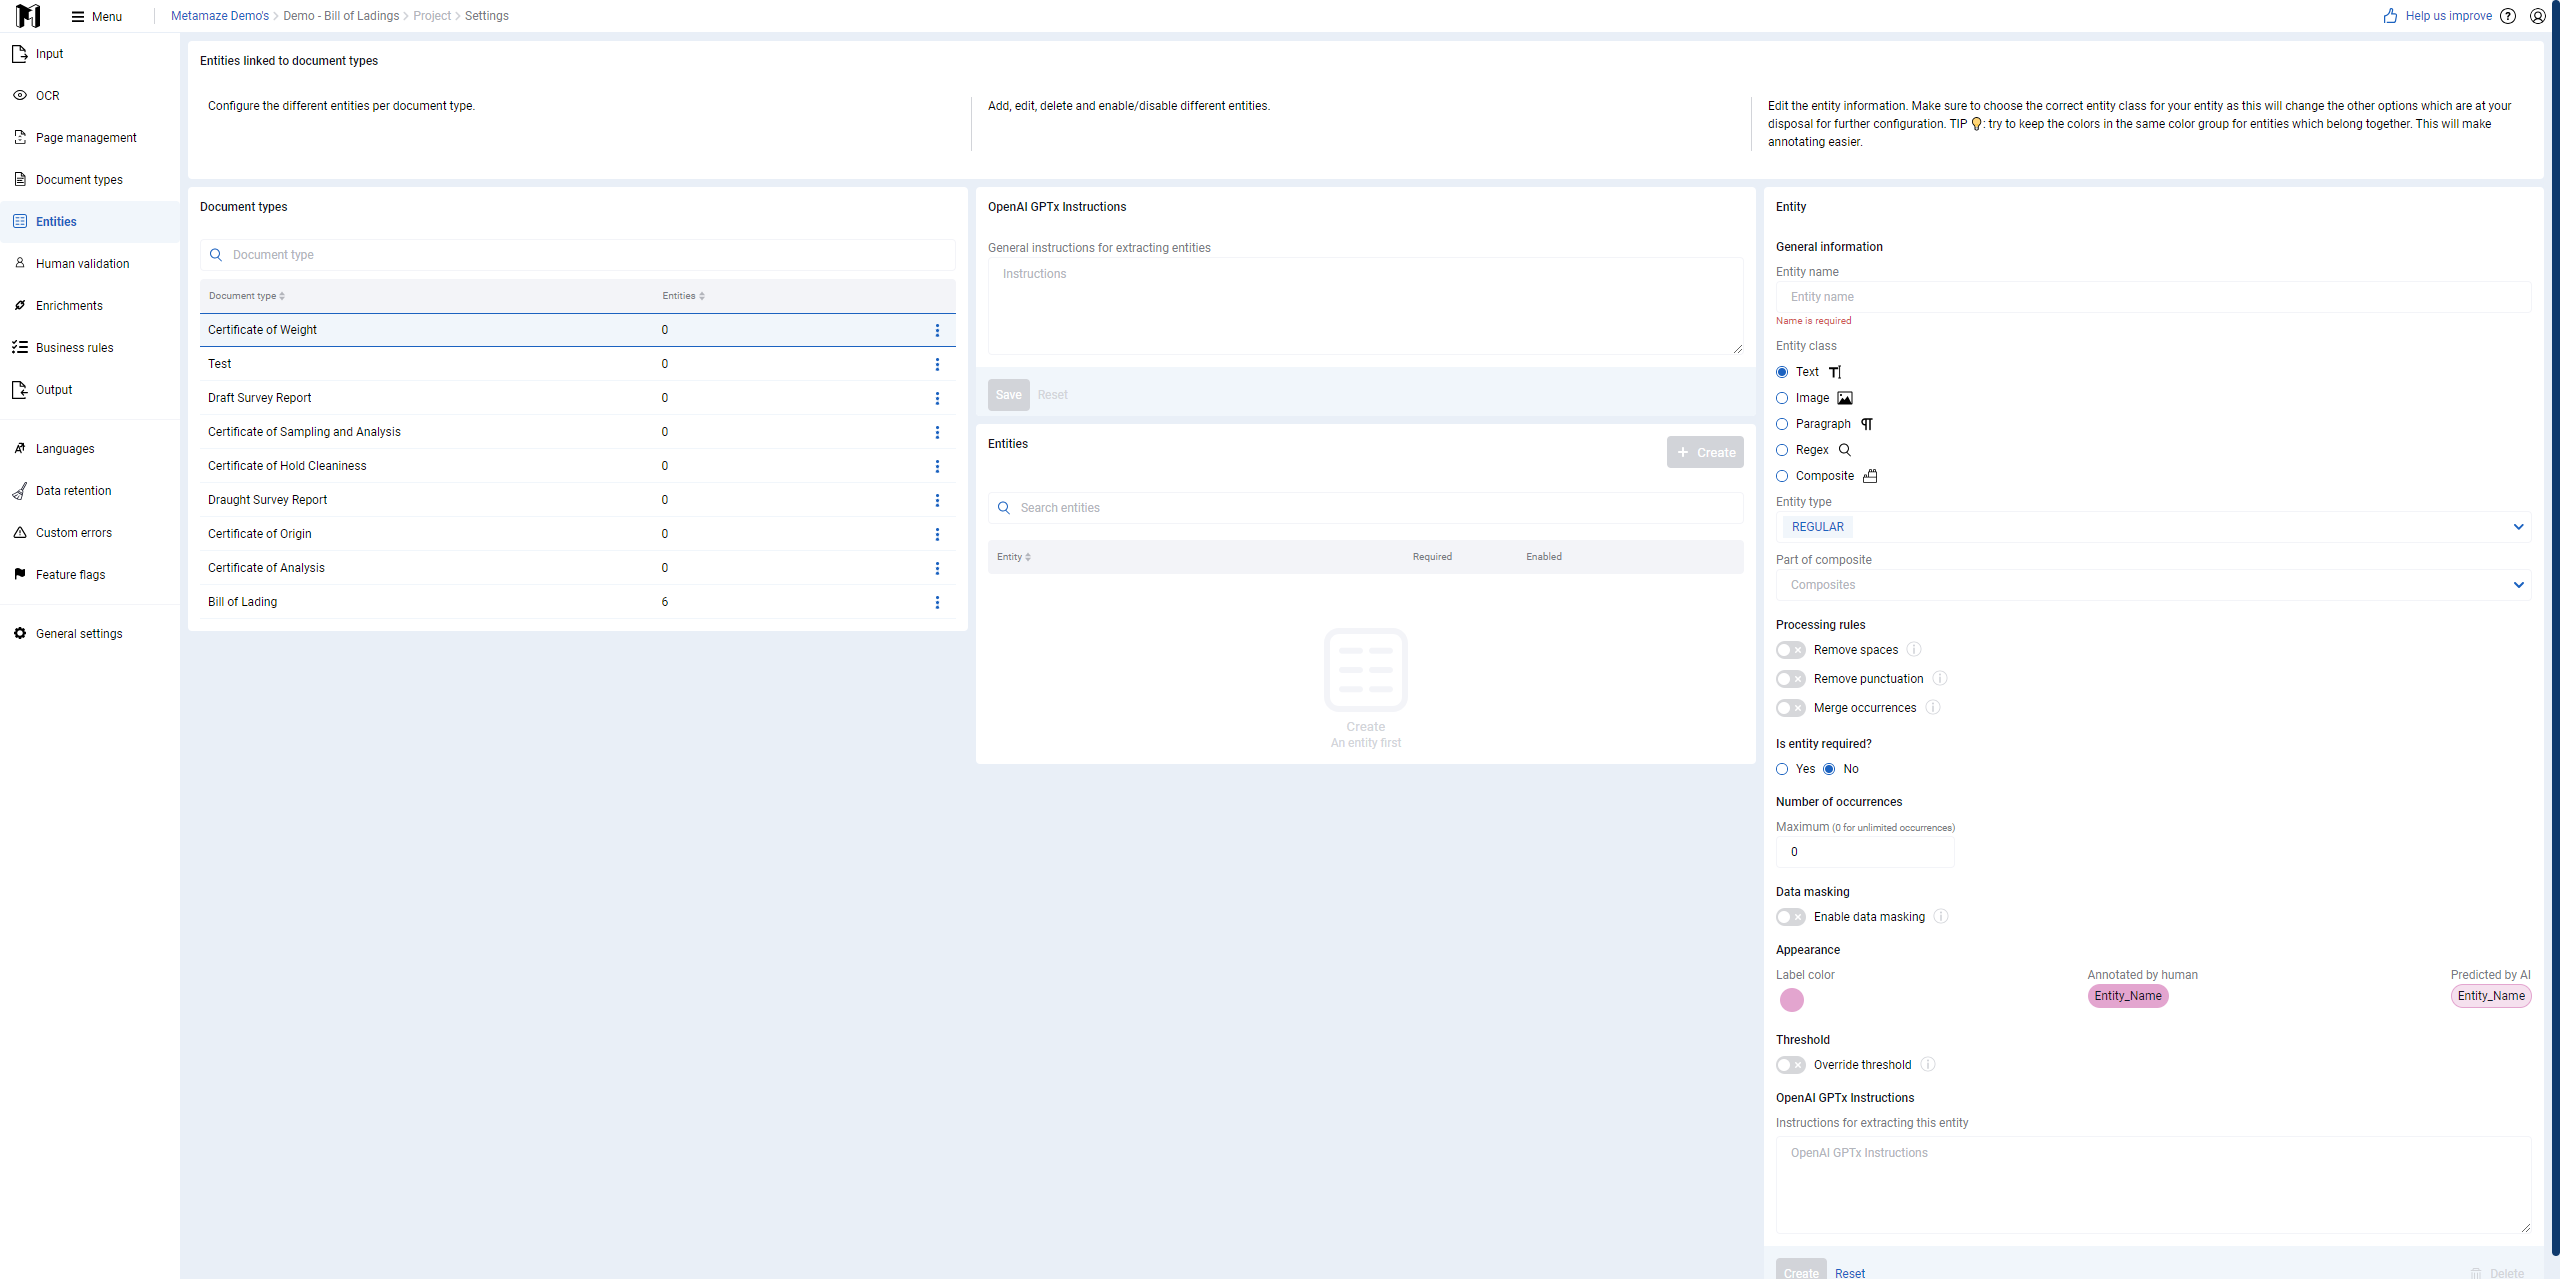
Task: Set entity required to Yes
Action: (1782, 769)
